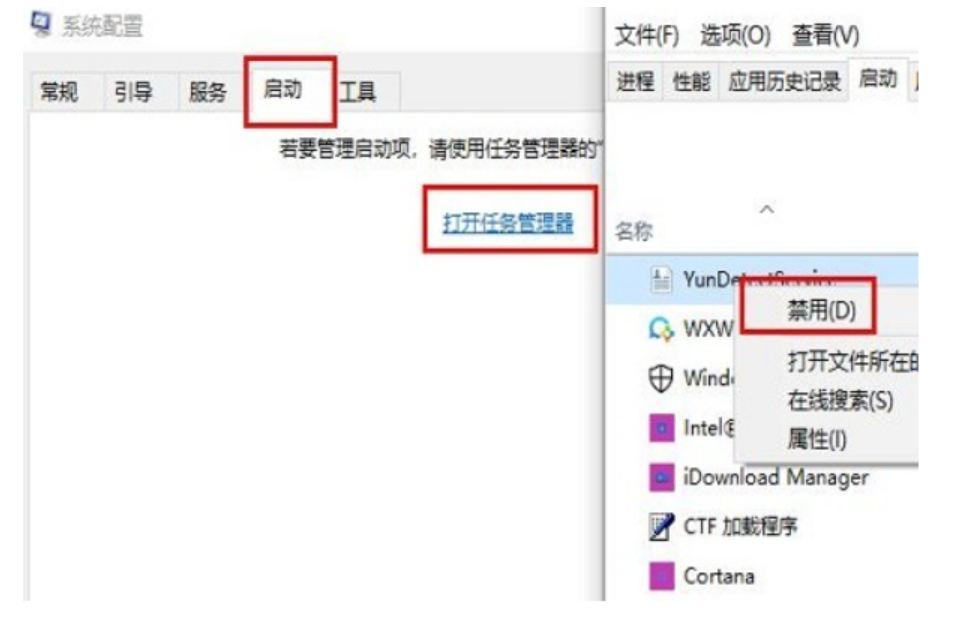Open the 选项(O) menu

point(735,35)
